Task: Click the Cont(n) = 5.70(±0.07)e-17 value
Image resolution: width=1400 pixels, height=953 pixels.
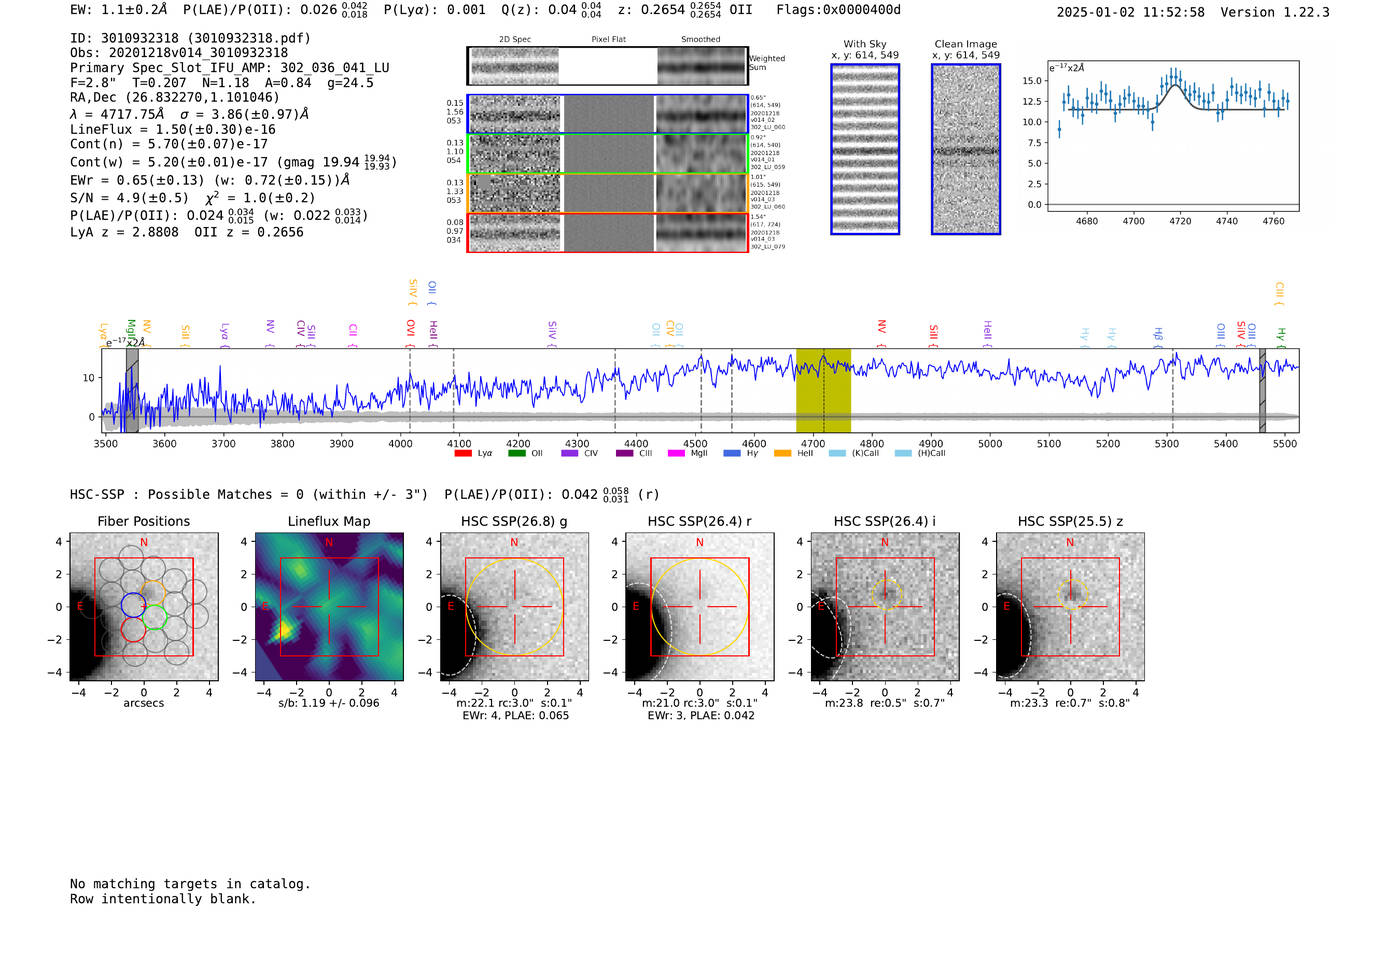Action: tap(169, 144)
